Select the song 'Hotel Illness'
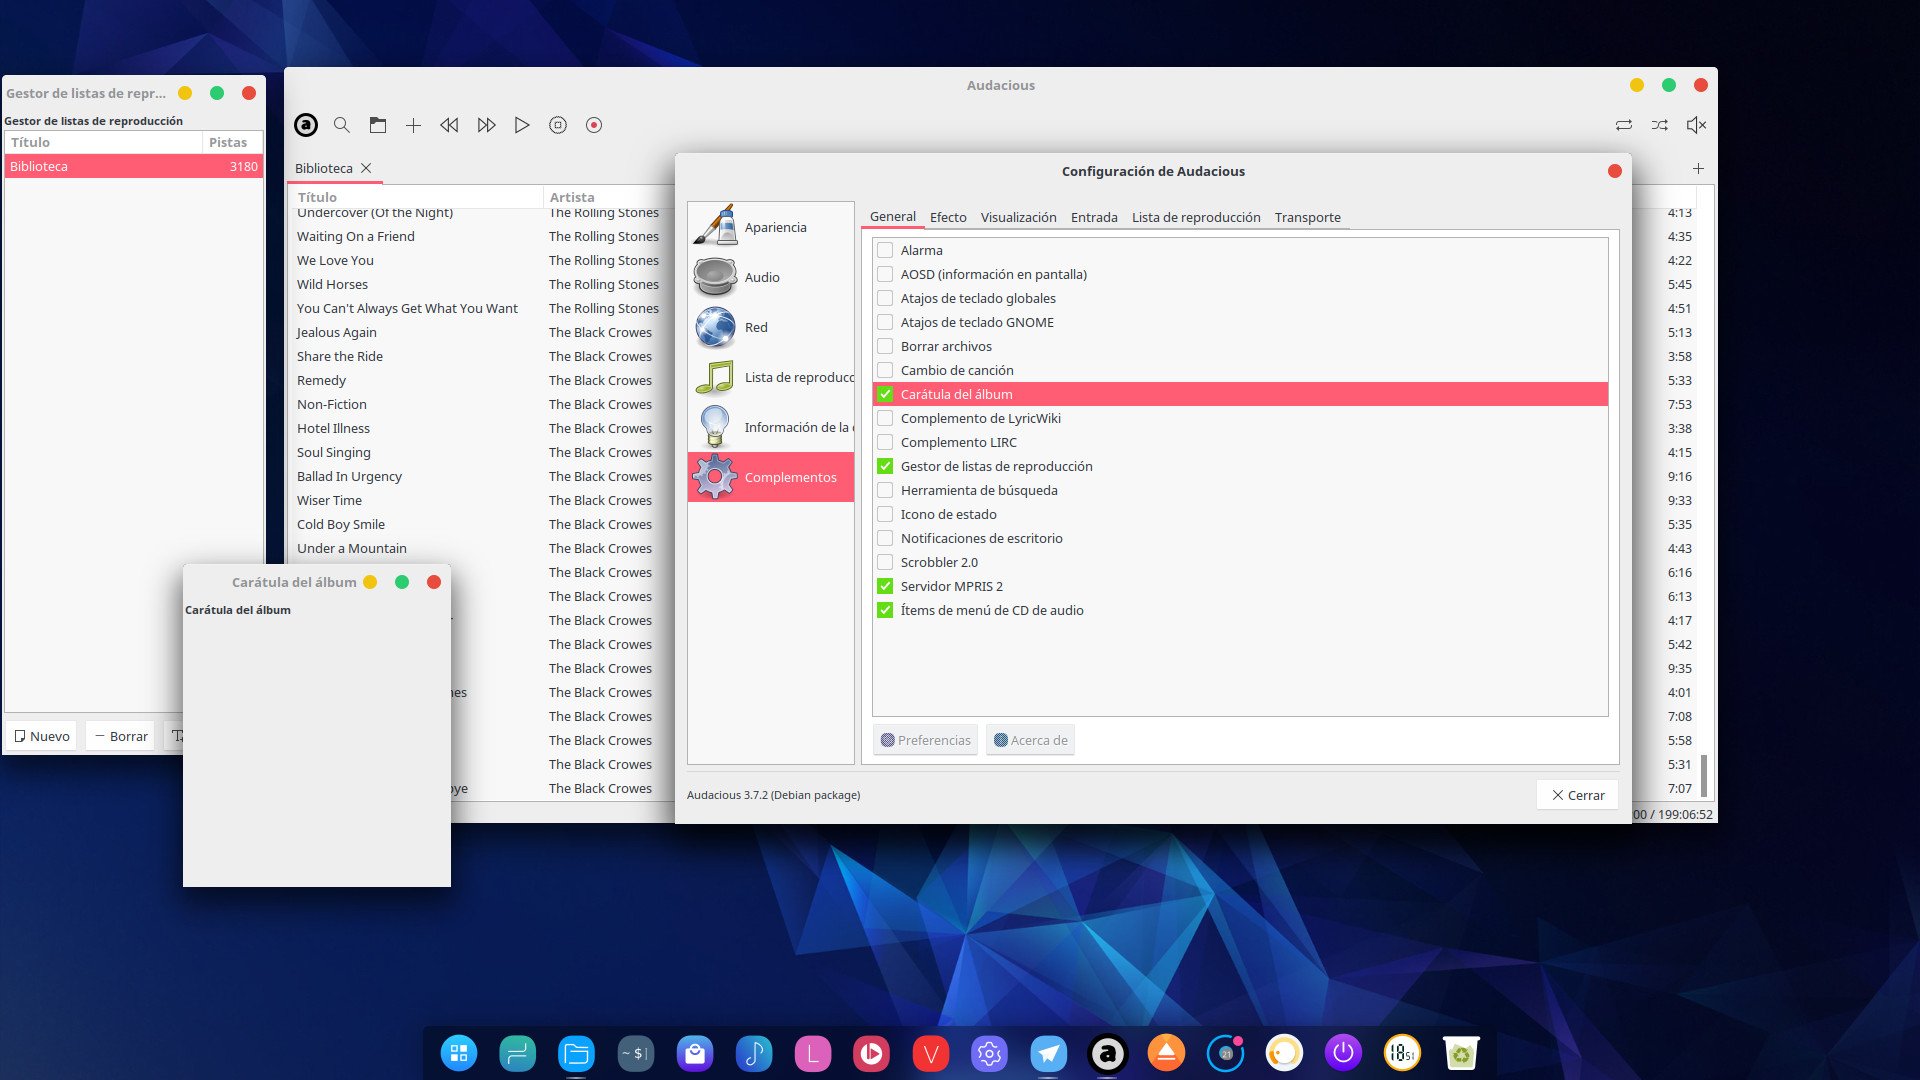The image size is (1920, 1080). pos(333,428)
